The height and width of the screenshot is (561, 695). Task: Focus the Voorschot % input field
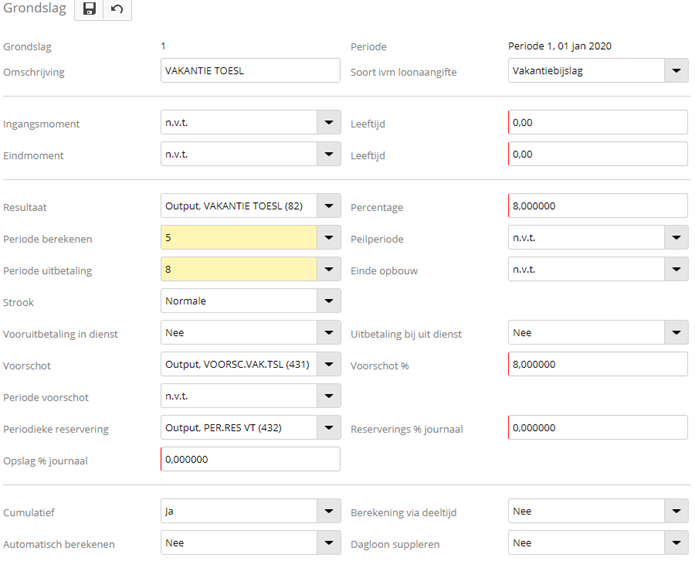click(x=597, y=364)
